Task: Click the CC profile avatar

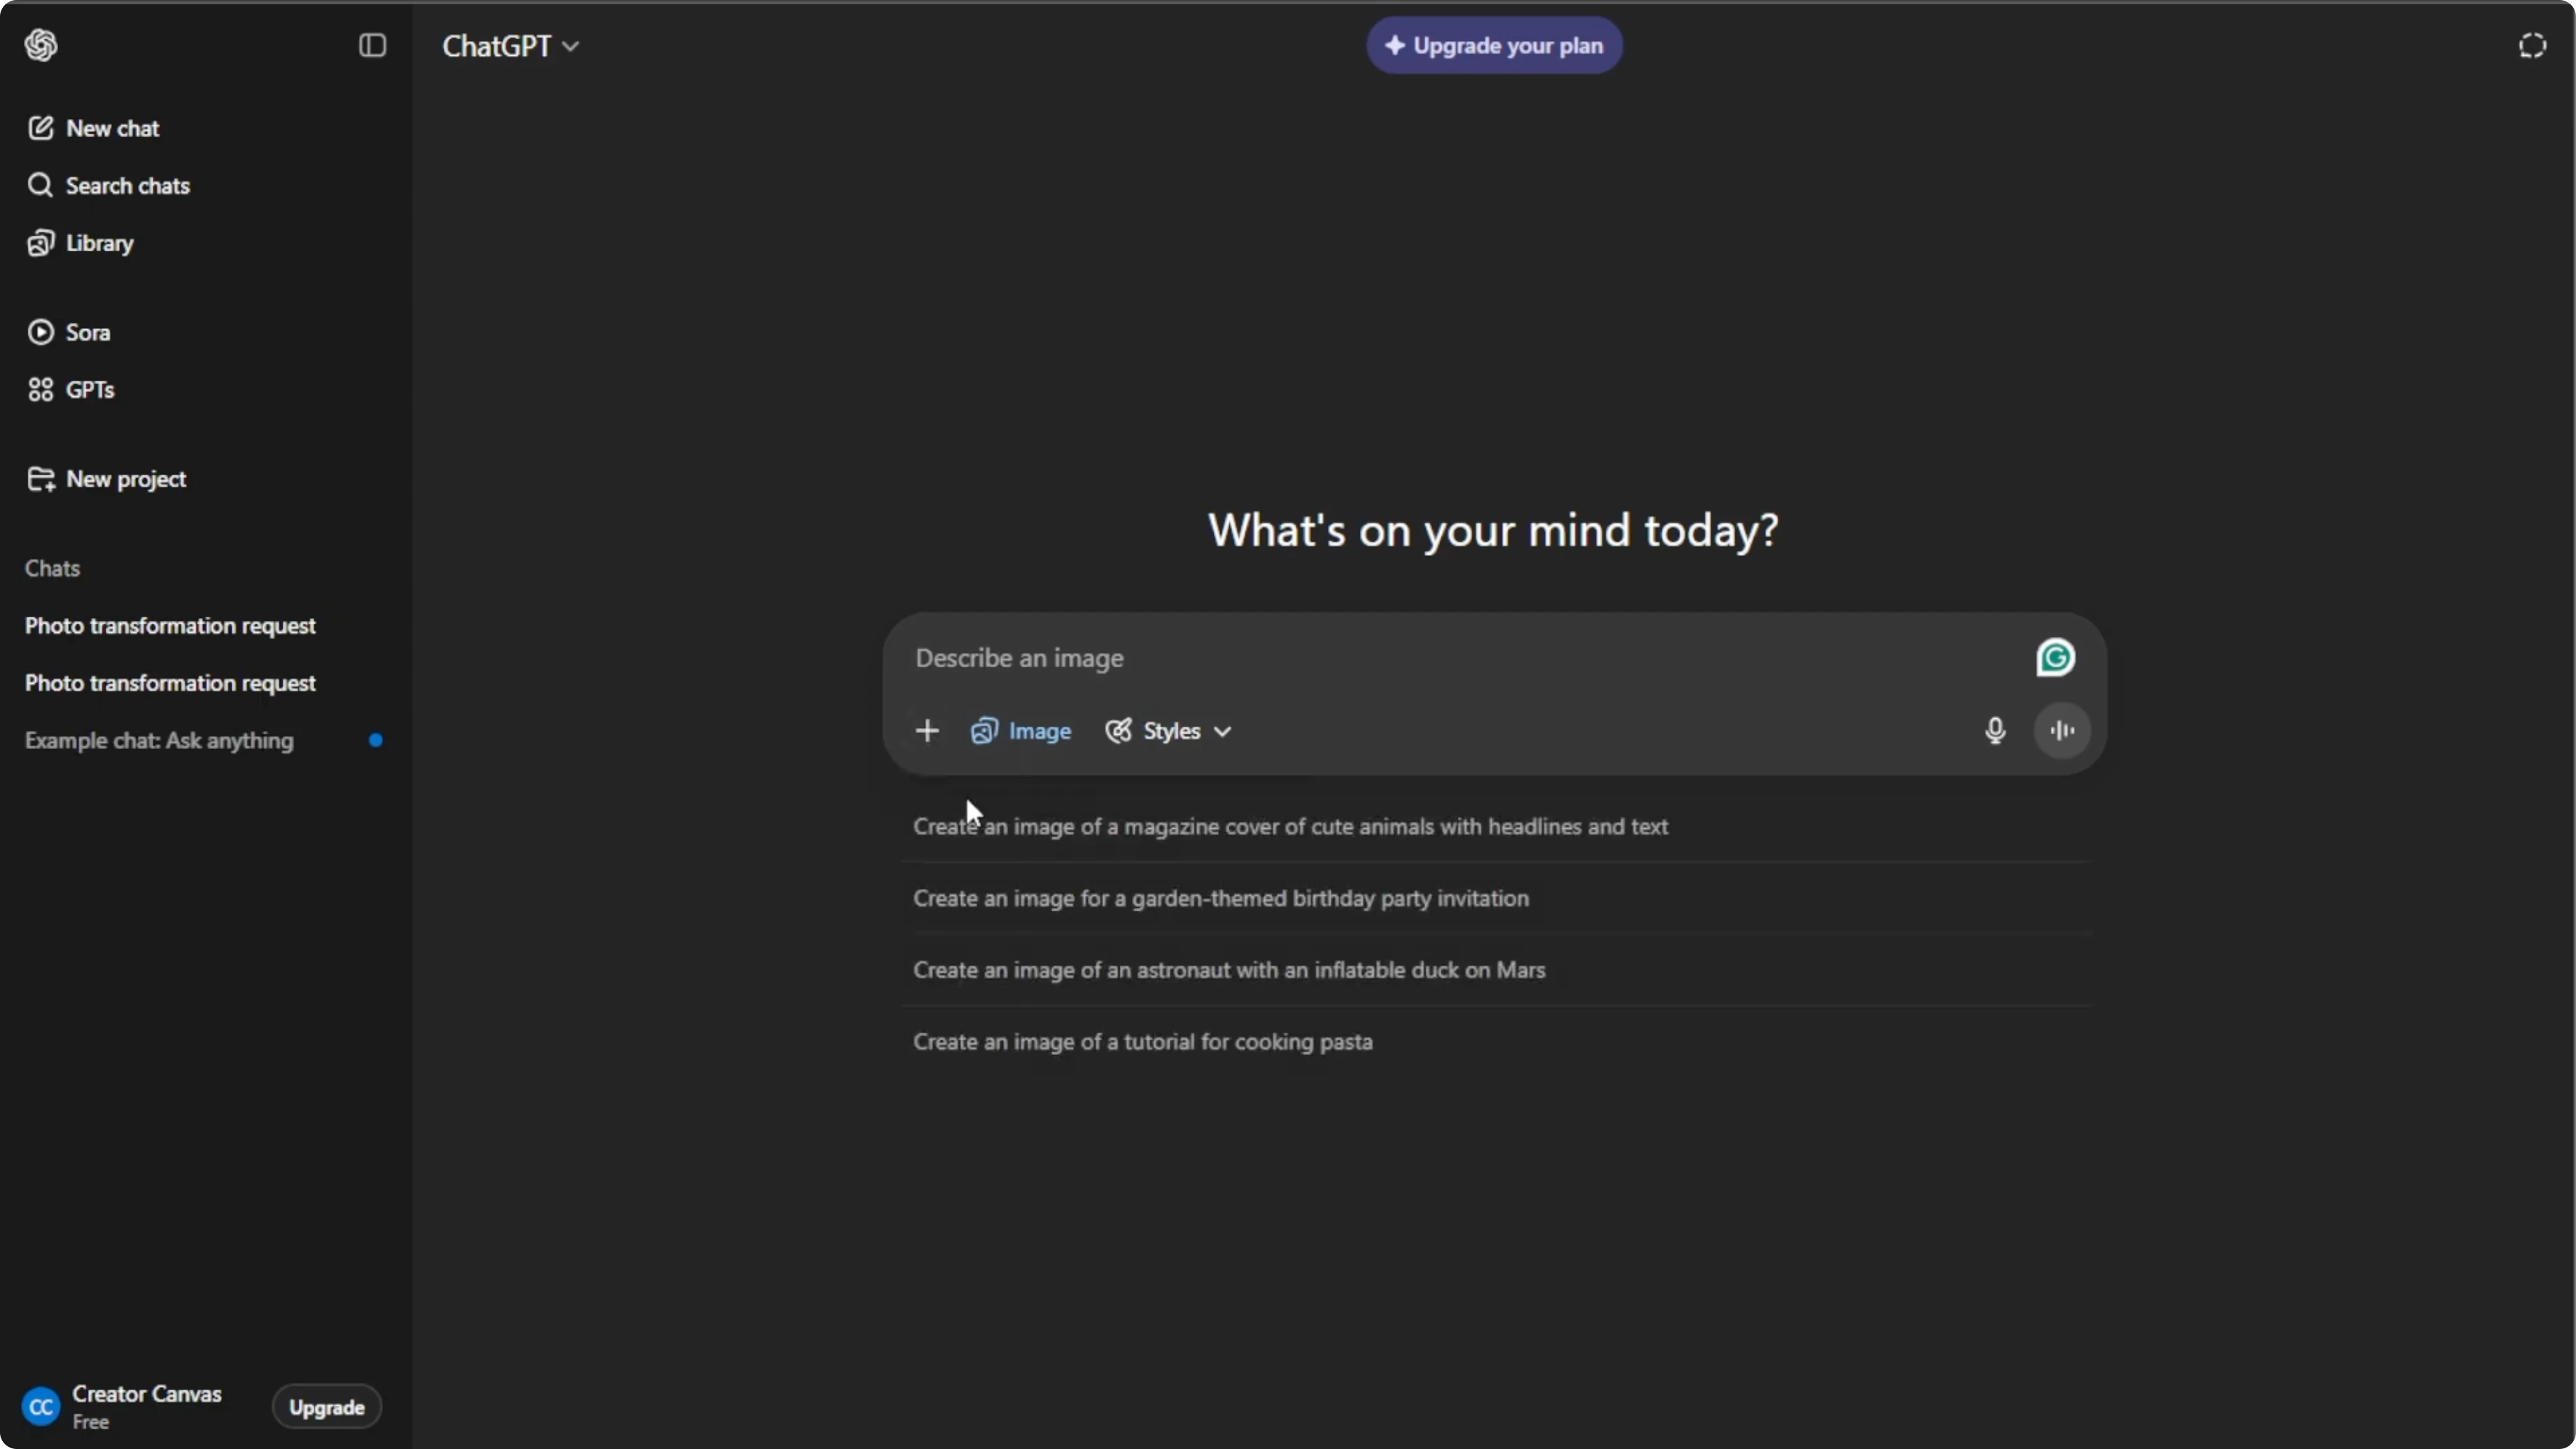Action: [x=41, y=1407]
